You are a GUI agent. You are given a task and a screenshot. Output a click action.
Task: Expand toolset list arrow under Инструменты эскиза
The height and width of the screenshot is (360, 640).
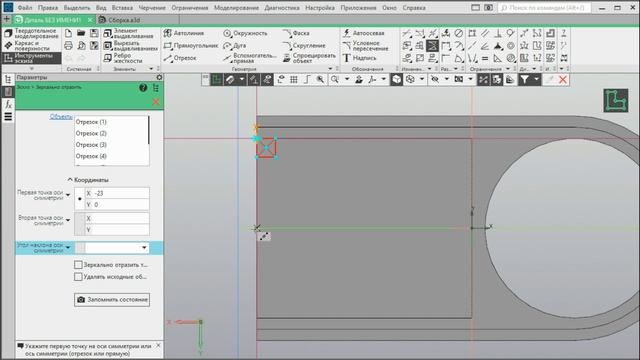[32, 69]
